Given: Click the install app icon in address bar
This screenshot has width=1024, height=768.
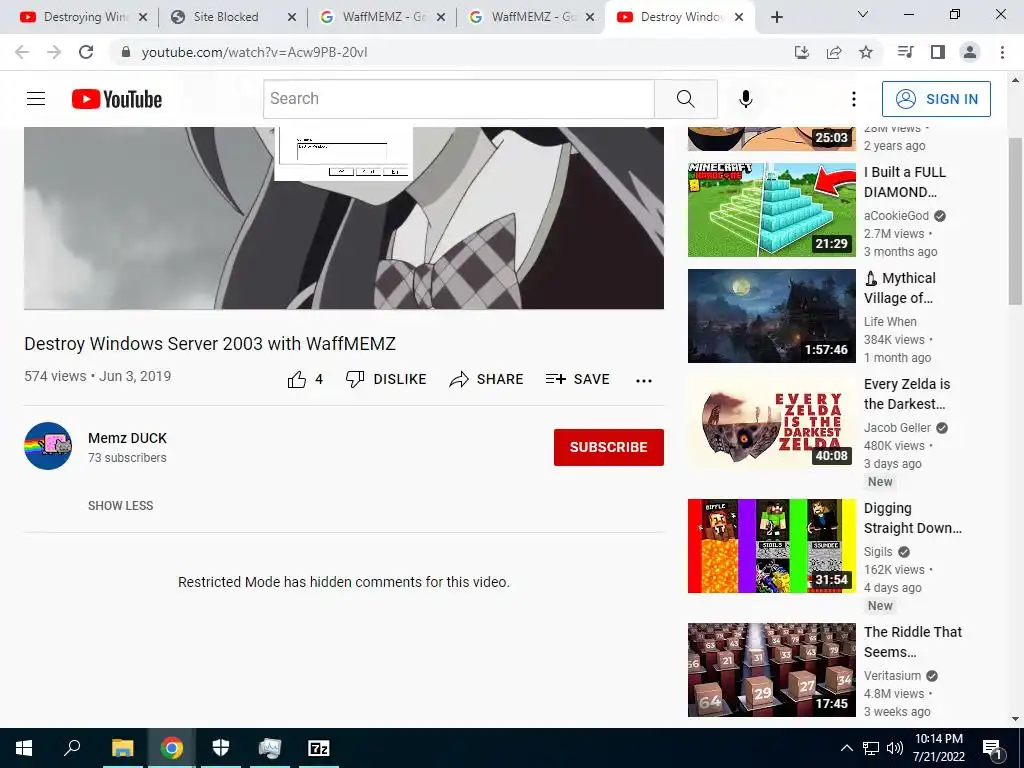Looking at the screenshot, I should [802, 52].
